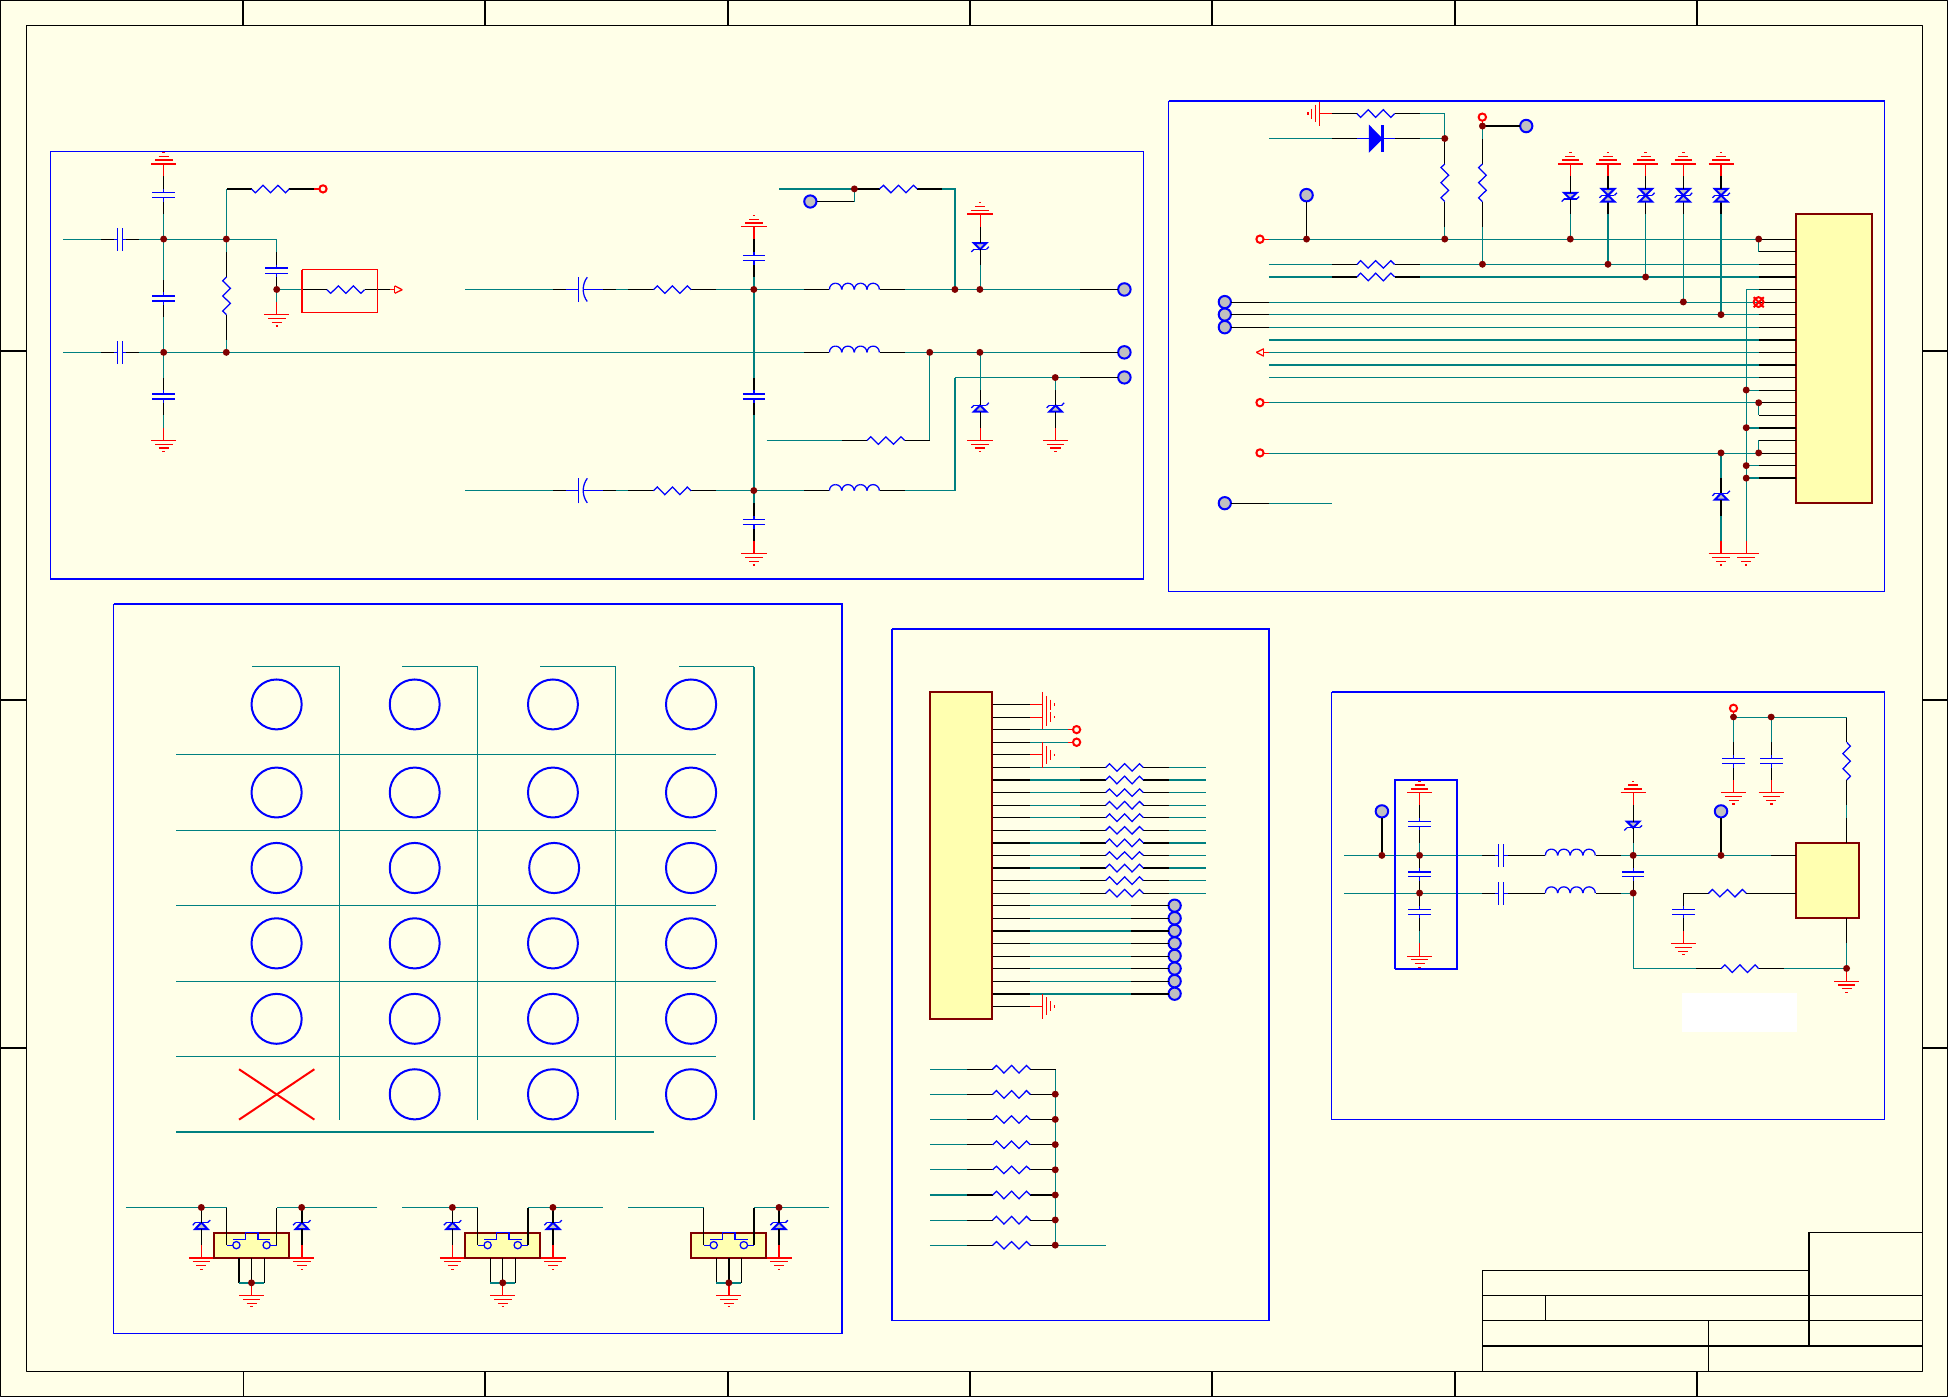Click the red terminal circle after the top-left resistor

pos(323,189)
